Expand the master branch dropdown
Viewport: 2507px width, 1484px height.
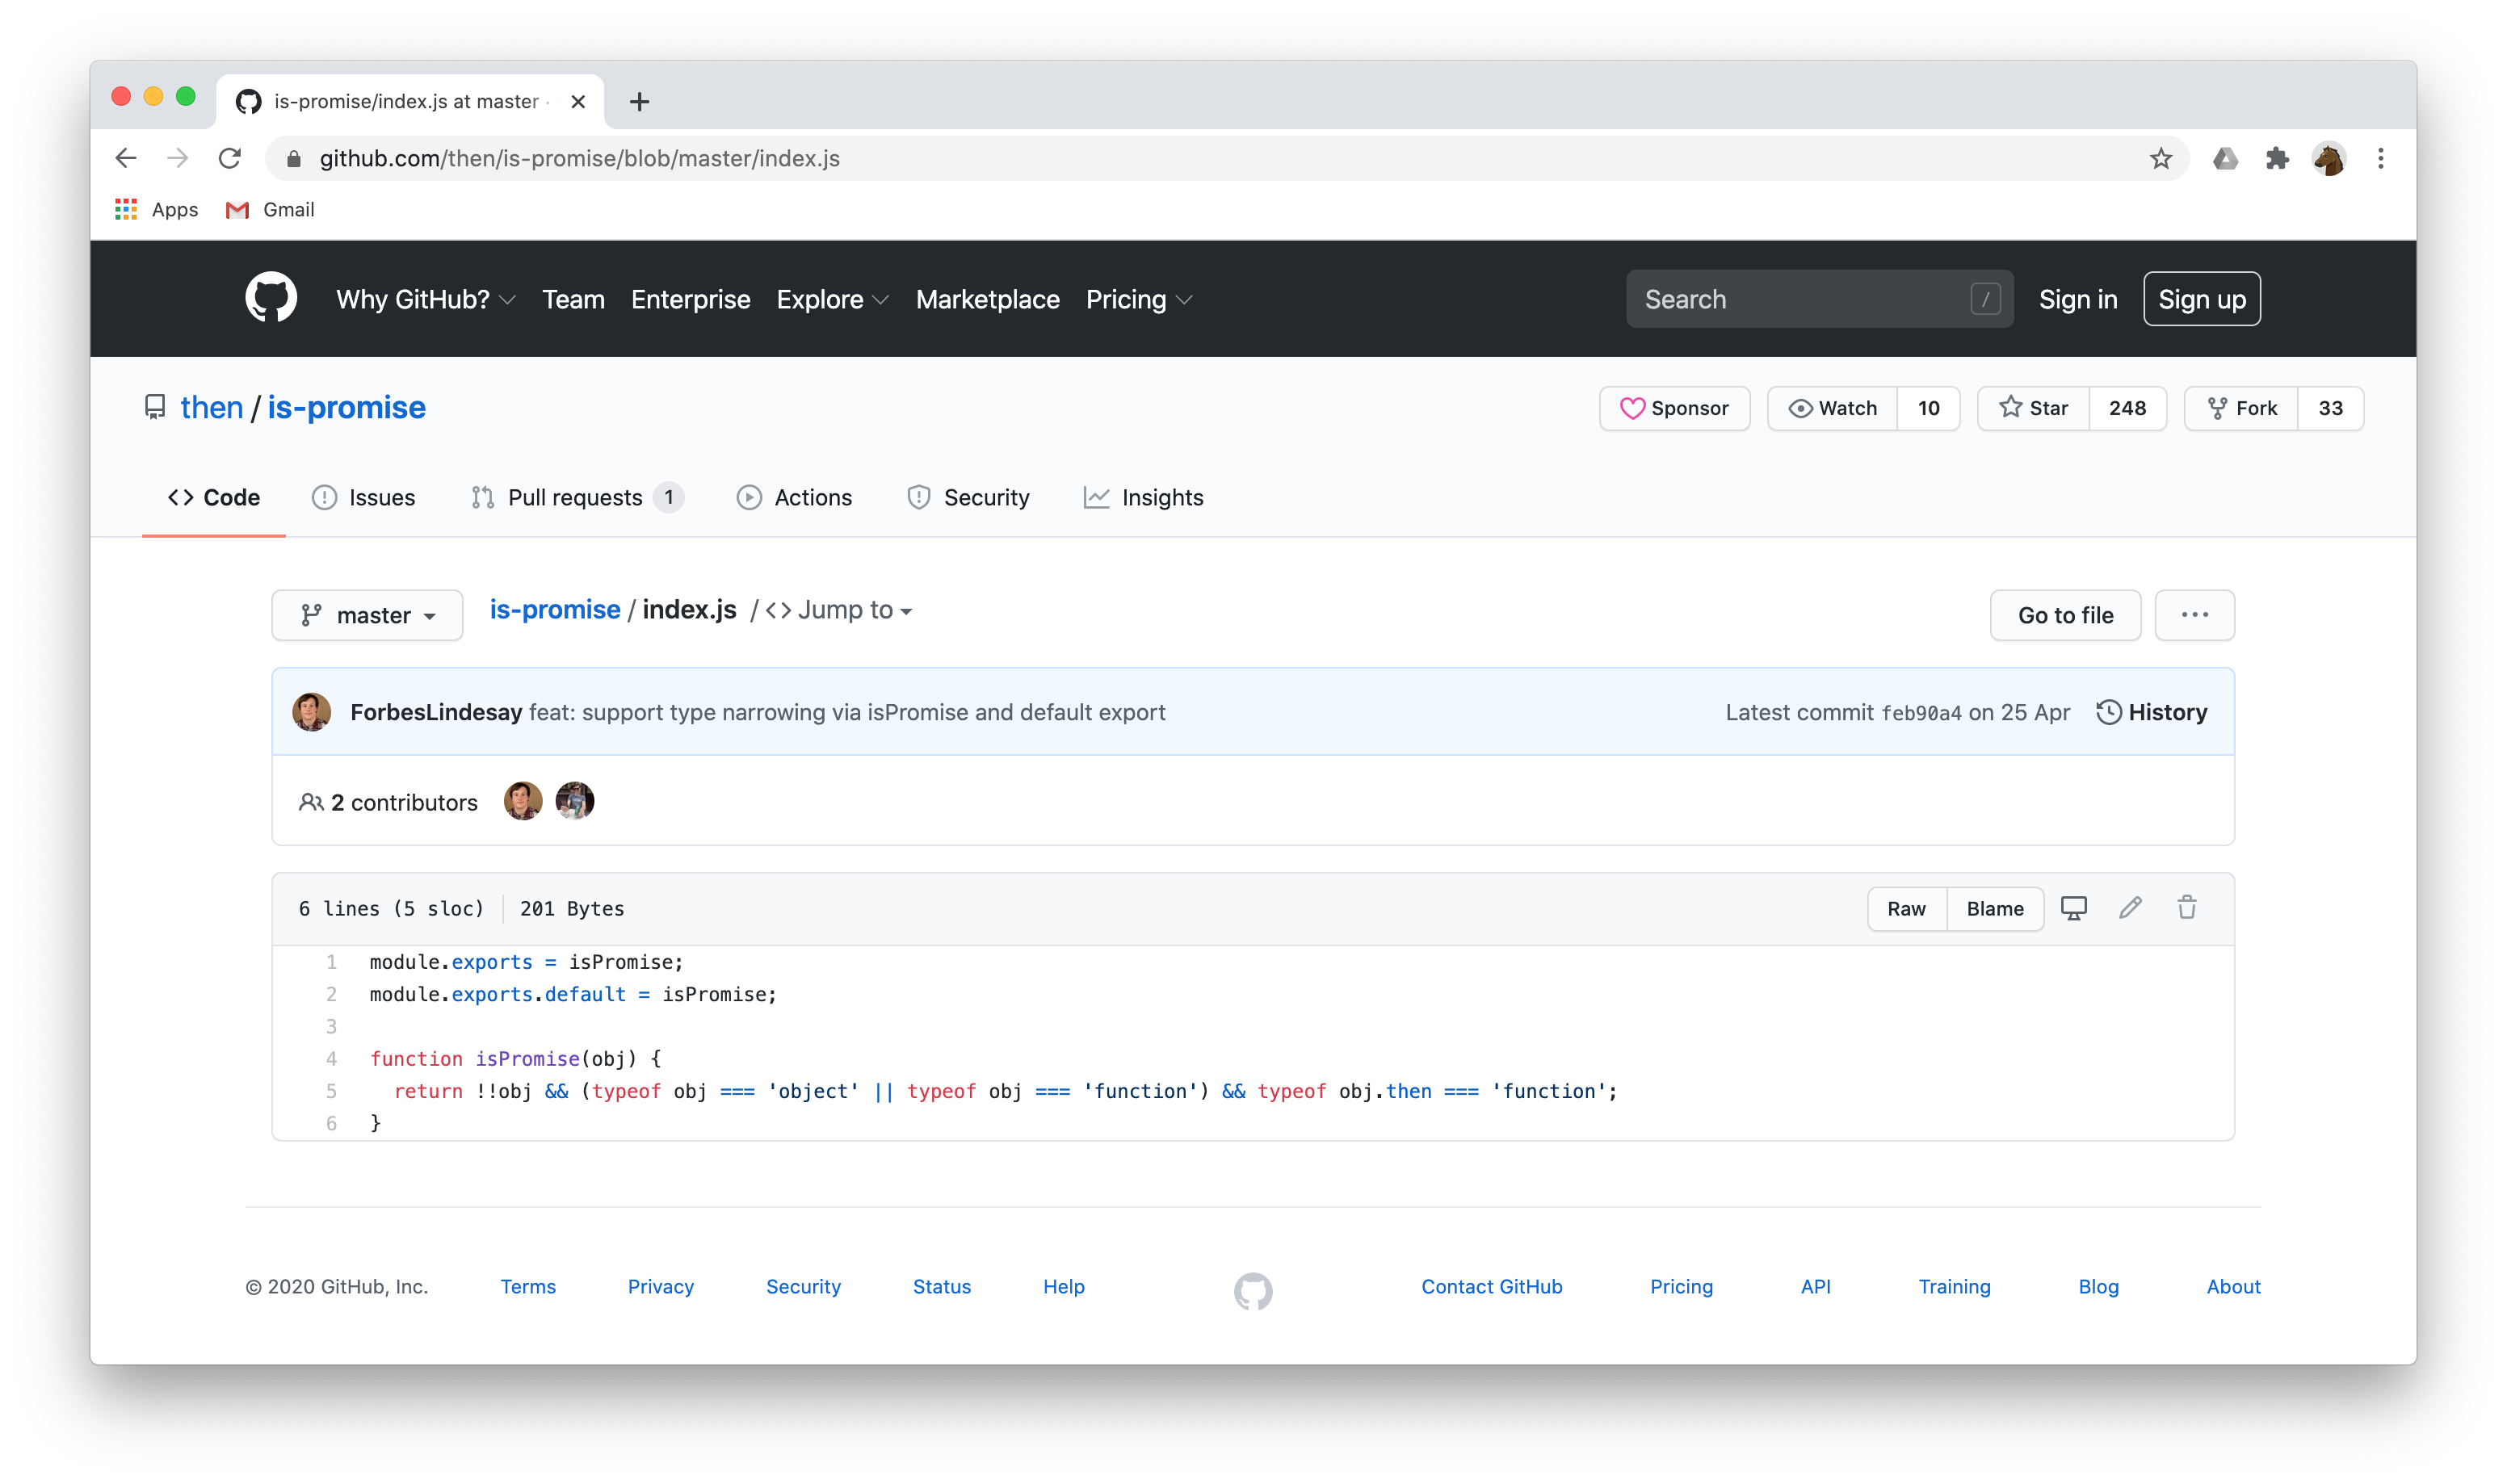coord(367,613)
